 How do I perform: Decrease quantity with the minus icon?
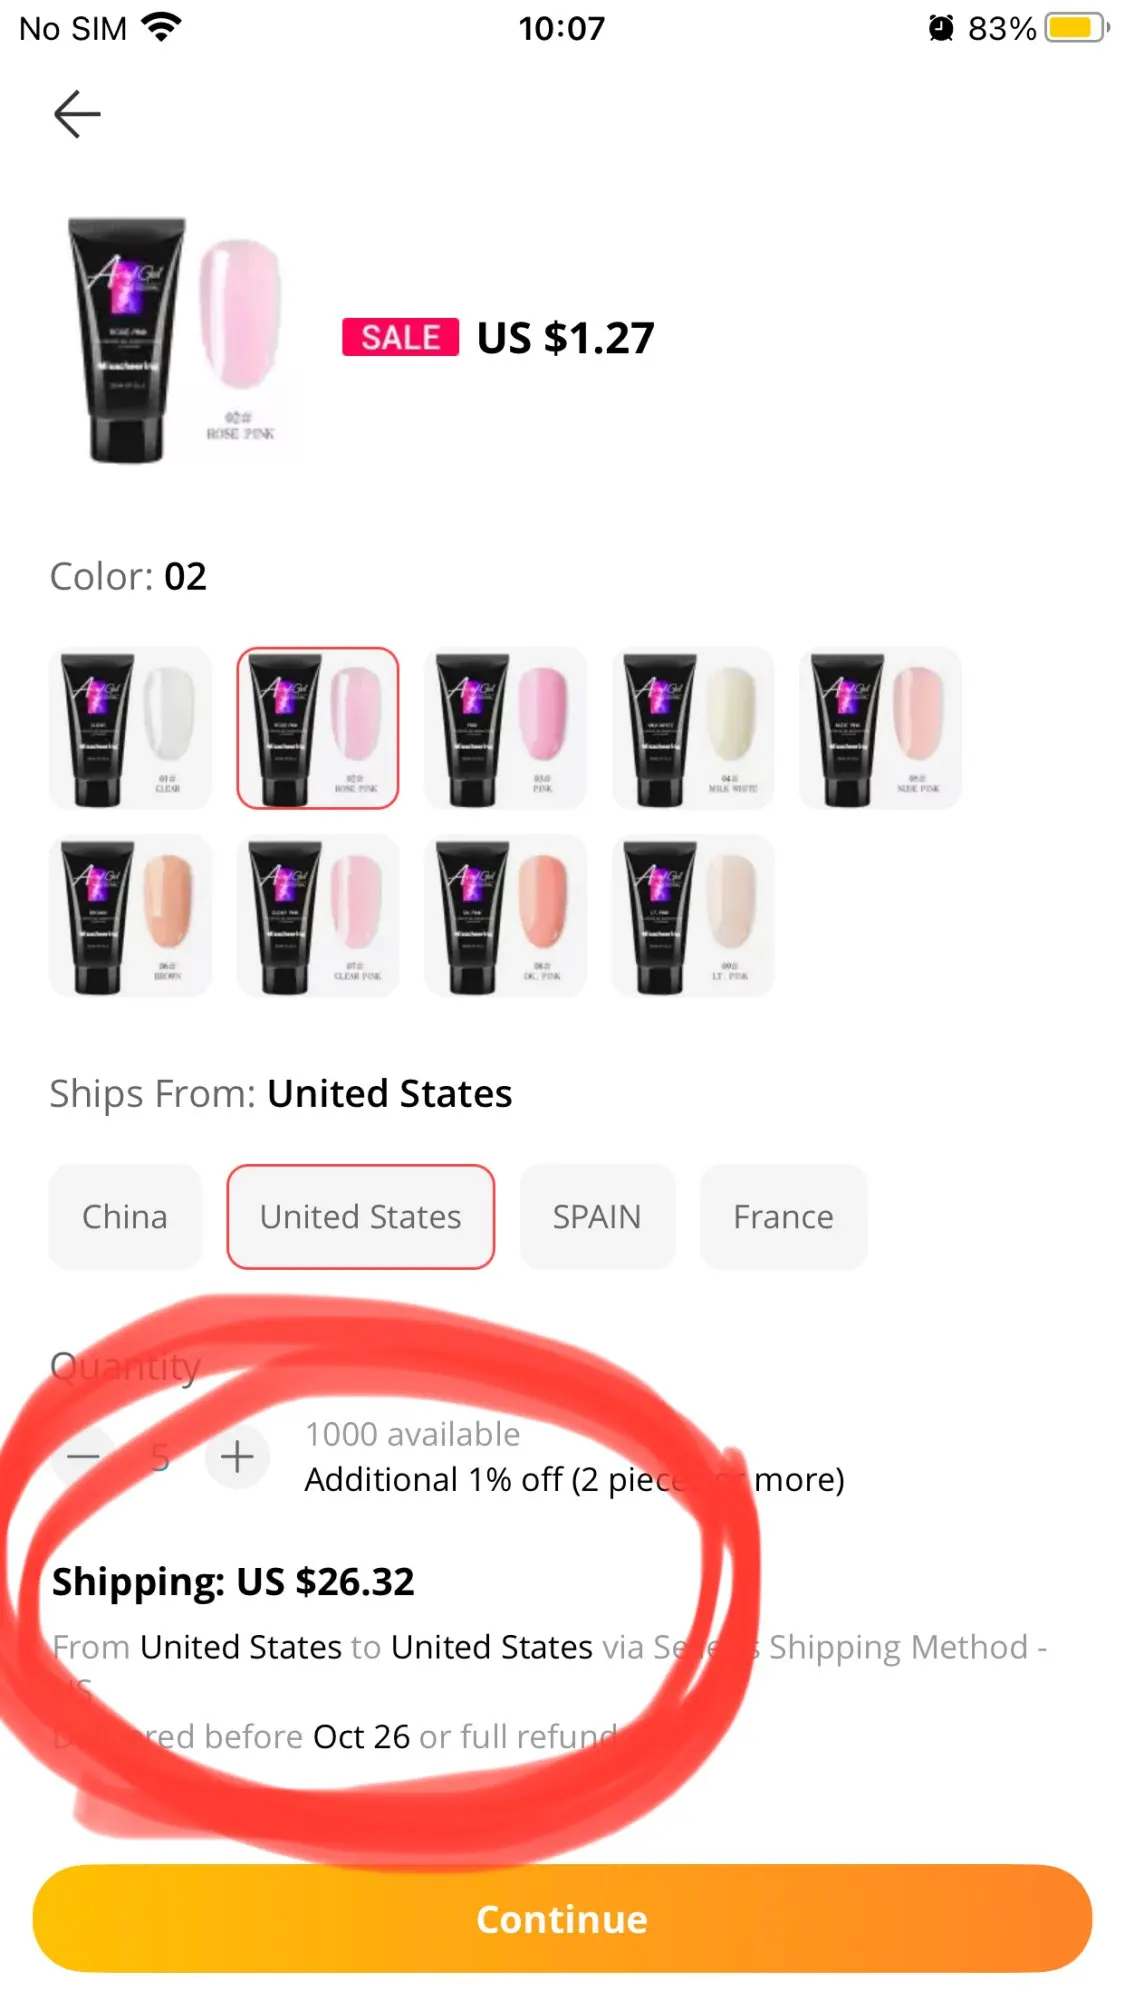coord(83,1457)
